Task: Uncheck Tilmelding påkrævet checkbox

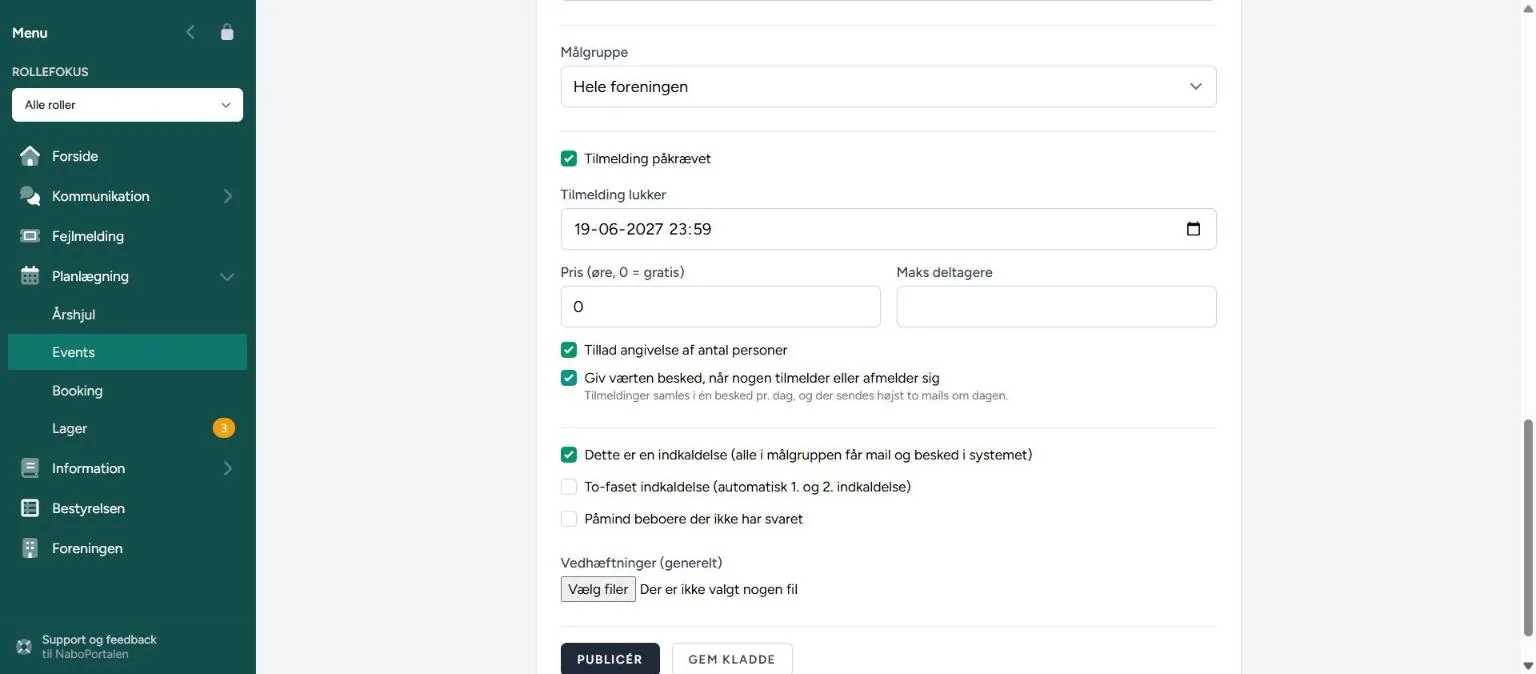Action: coord(569,158)
